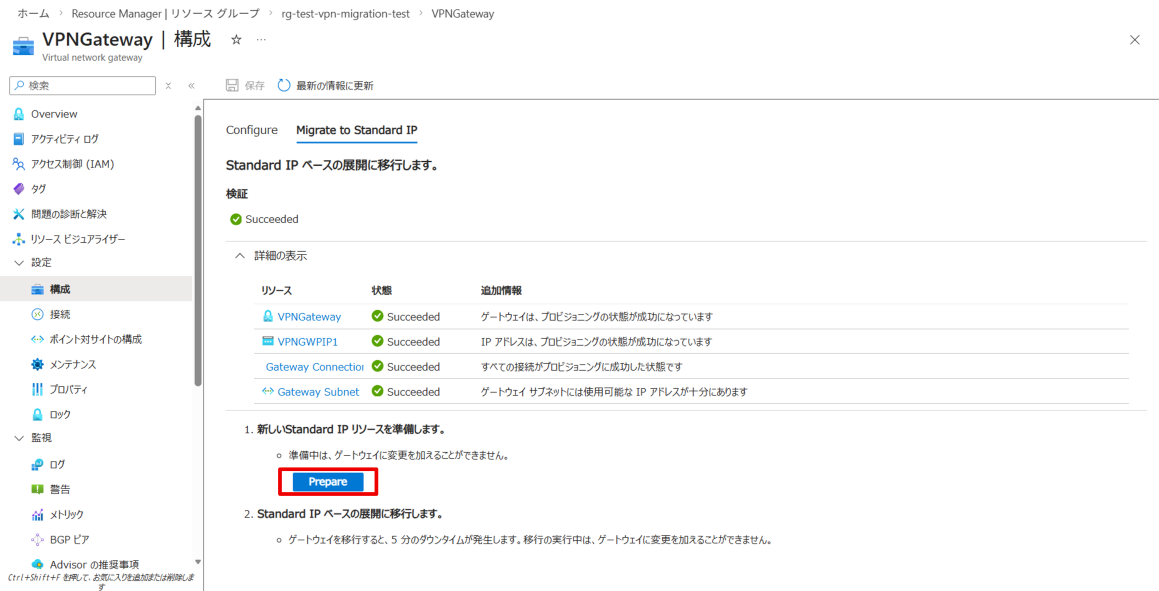The height and width of the screenshot is (591, 1159).
Task: Collapse the sidebar with the double chevron
Action: pyautogui.click(x=191, y=86)
